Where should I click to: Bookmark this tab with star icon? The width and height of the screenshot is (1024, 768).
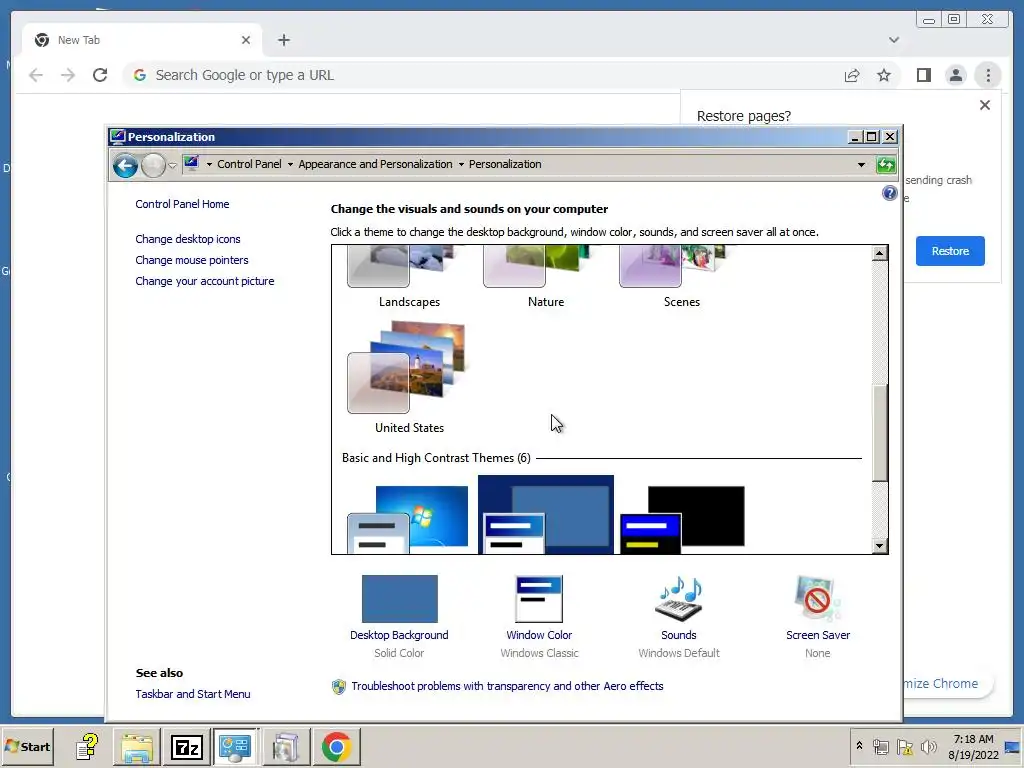(x=884, y=75)
